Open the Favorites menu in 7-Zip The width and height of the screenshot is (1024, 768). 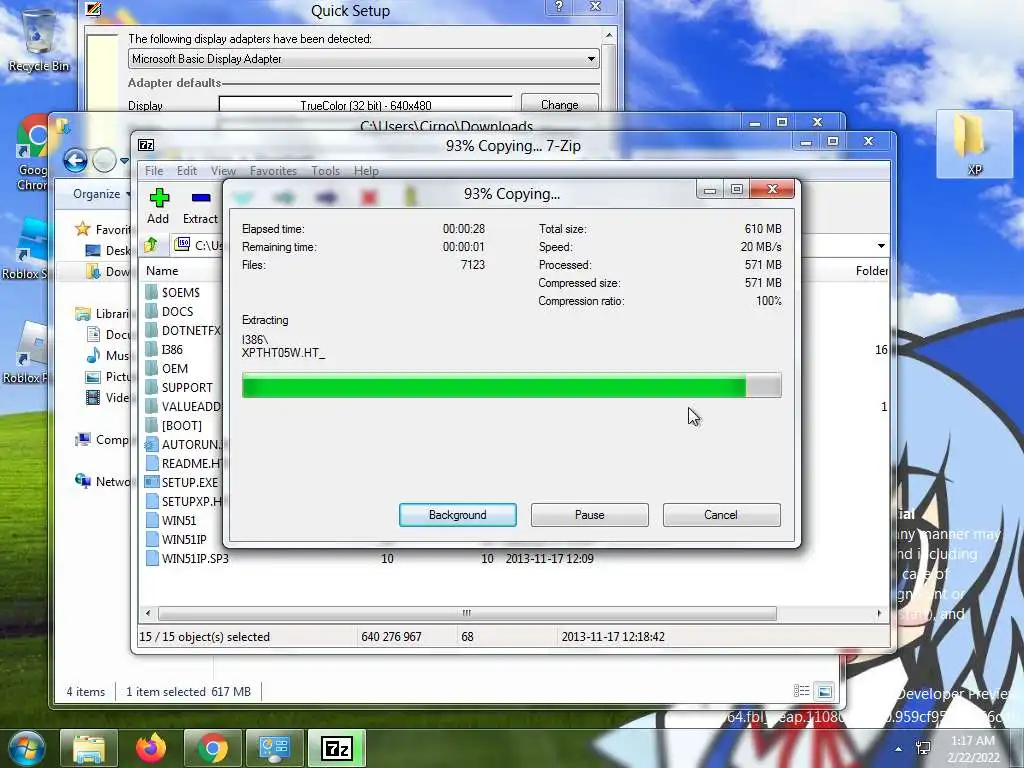(273, 170)
